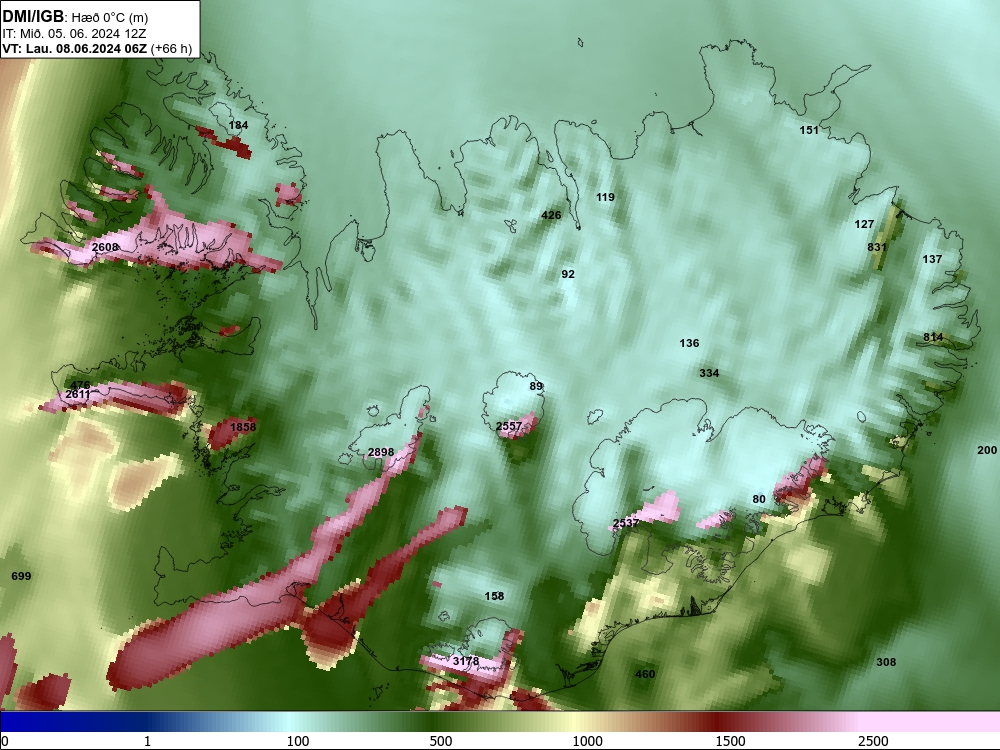Click the 2500 tick on the color scale
Viewport: 1000px width, 750px height.
[873, 741]
